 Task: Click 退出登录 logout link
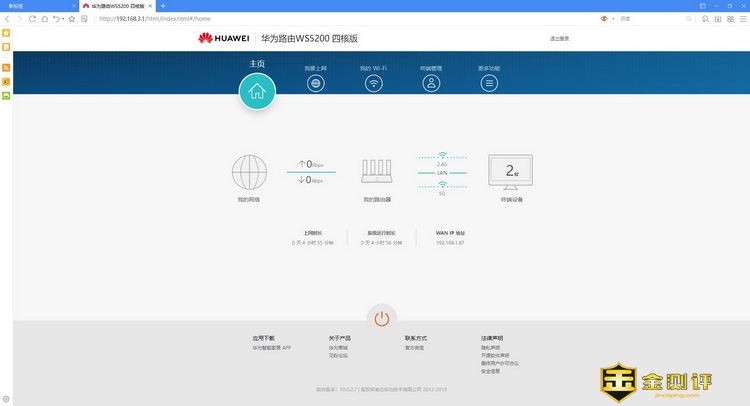tap(559, 38)
